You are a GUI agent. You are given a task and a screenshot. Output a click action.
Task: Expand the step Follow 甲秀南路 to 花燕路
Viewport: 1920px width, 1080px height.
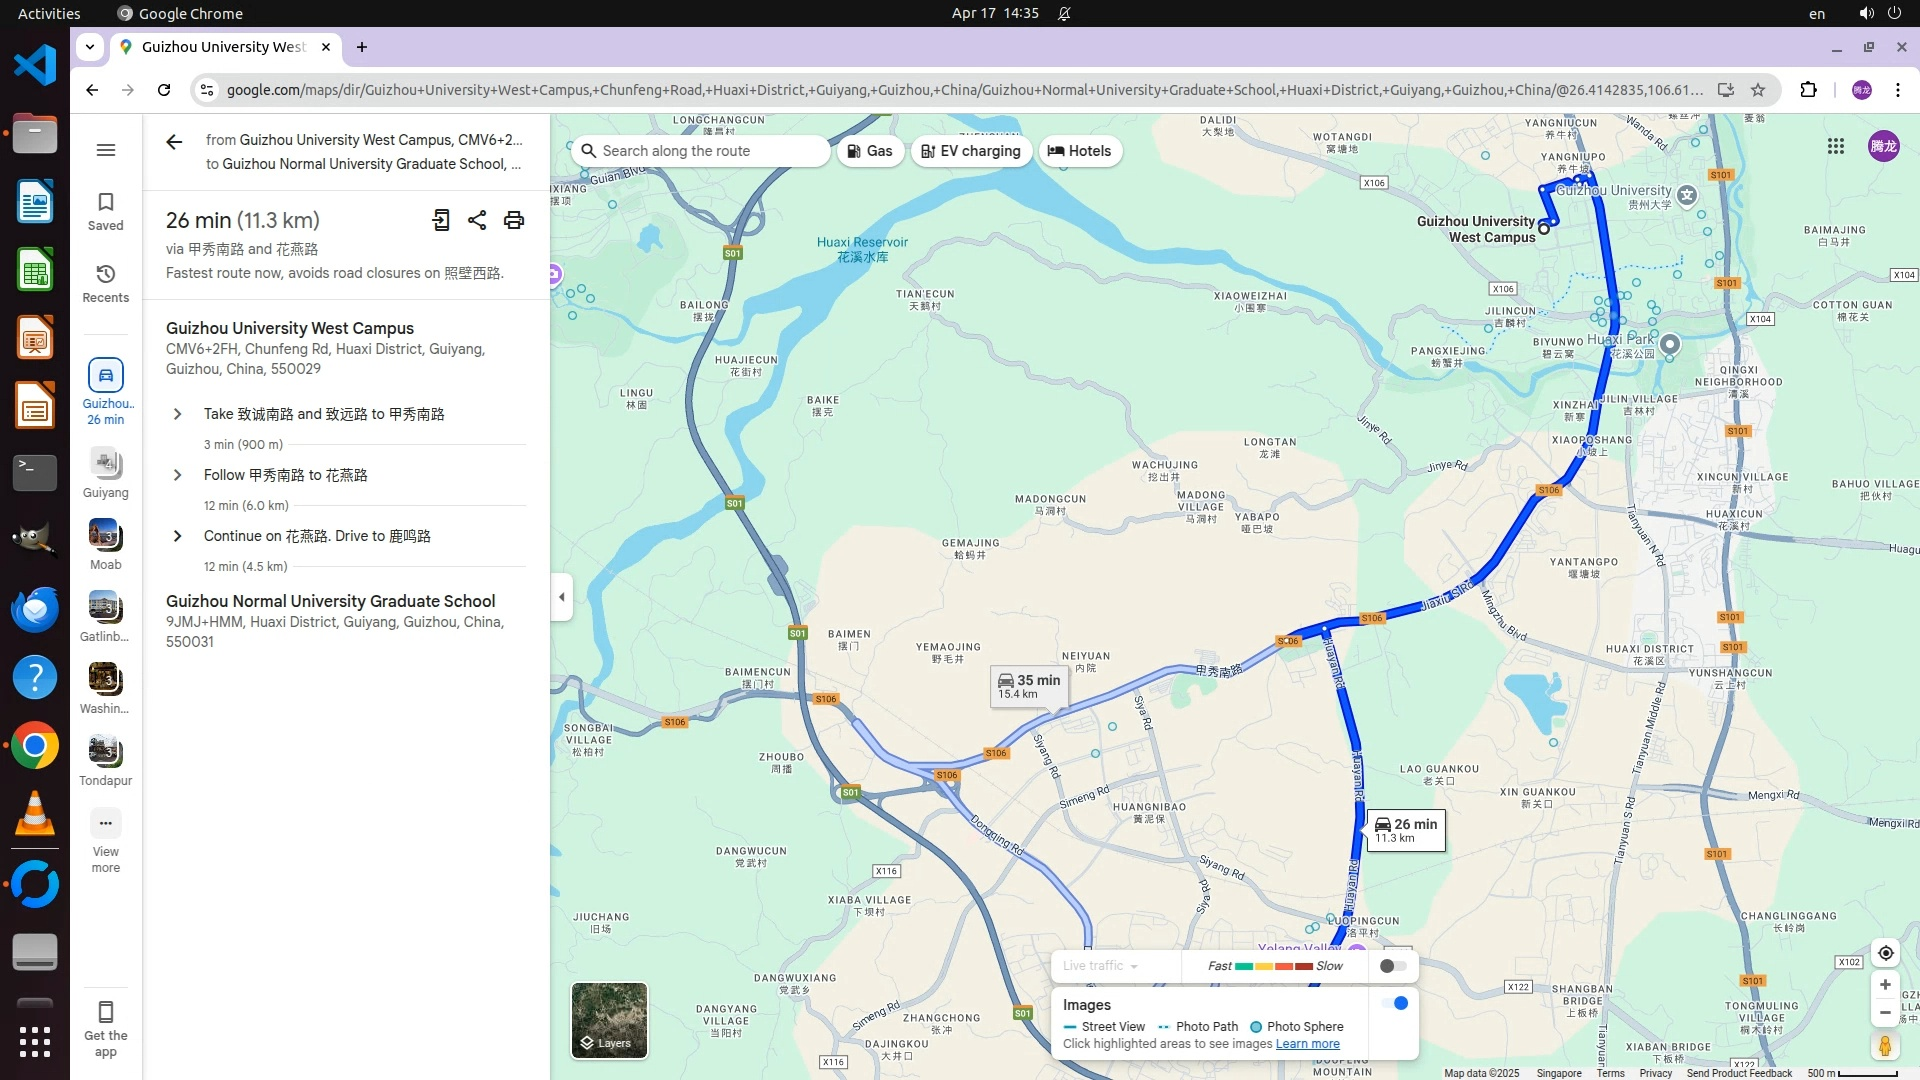point(178,475)
